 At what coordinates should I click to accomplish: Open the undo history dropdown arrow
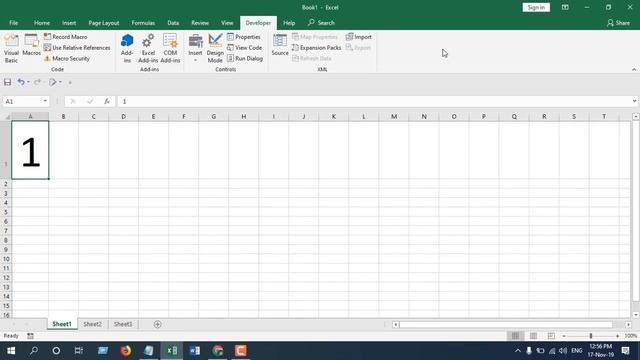[28, 82]
